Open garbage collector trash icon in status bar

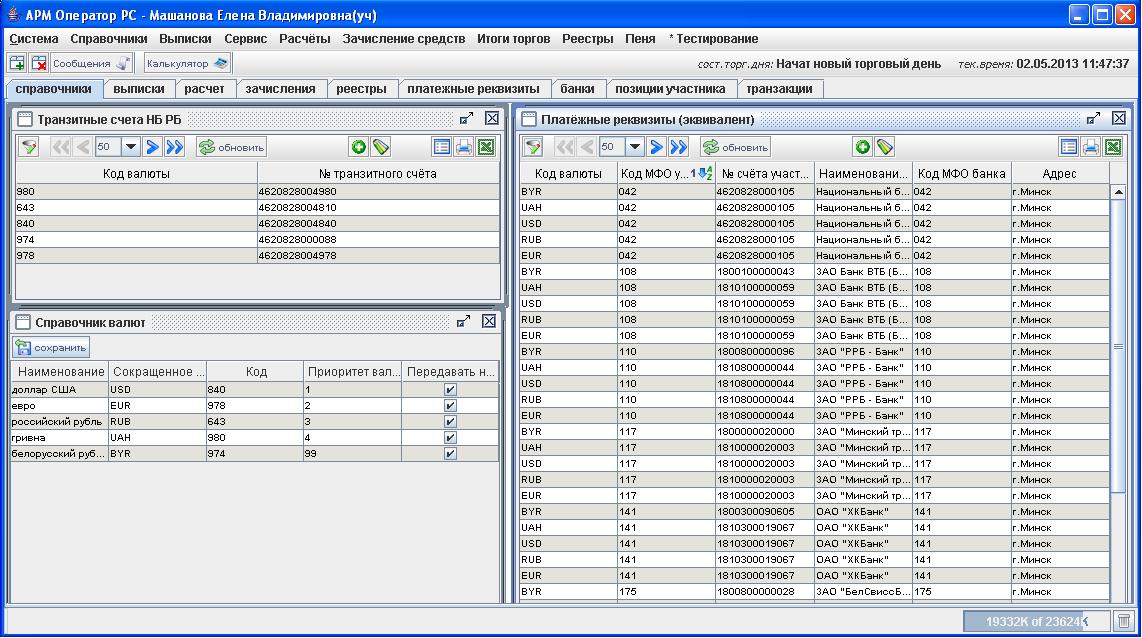1123,621
